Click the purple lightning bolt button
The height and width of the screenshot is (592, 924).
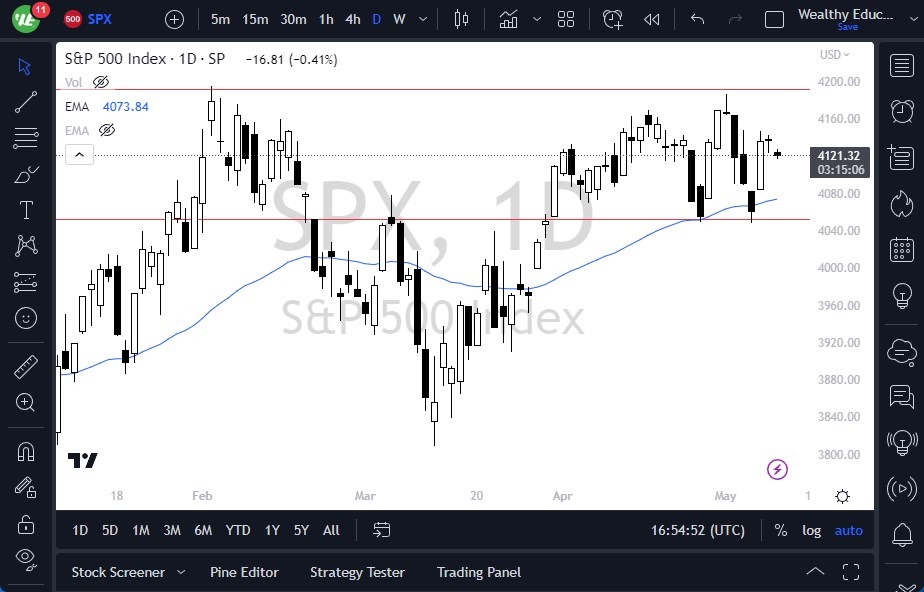[x=777, y=469]
